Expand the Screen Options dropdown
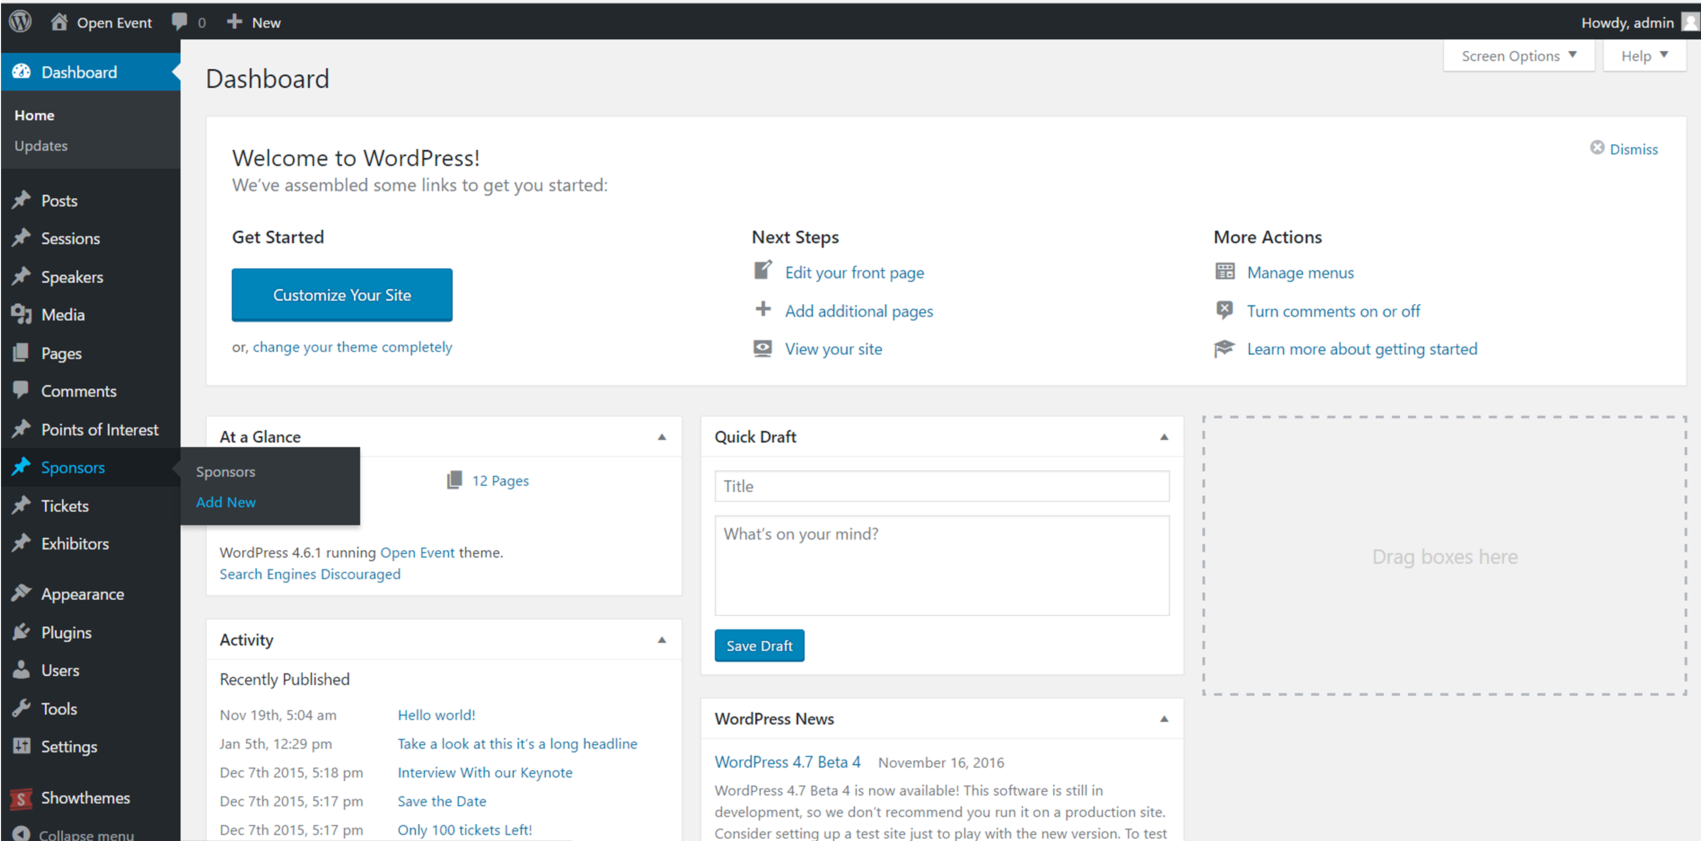Screen dimensions: 1701x841 coord(1518,56)
